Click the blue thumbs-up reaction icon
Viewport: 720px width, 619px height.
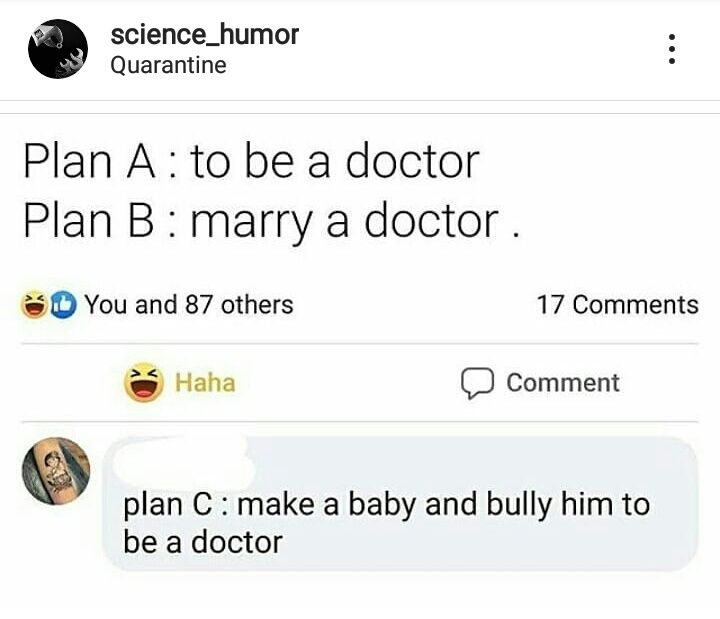[64, 304]
